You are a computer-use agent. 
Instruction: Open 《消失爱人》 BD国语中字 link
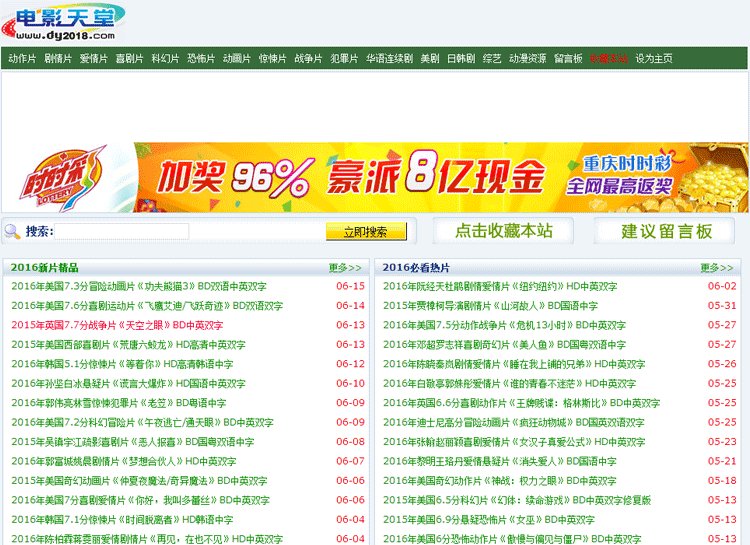499,461
